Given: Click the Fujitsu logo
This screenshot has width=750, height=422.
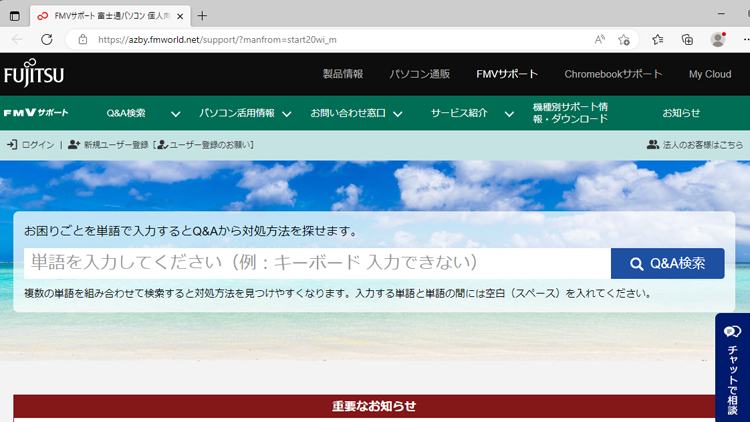Looking at the screenshot, I should (34, 73).
